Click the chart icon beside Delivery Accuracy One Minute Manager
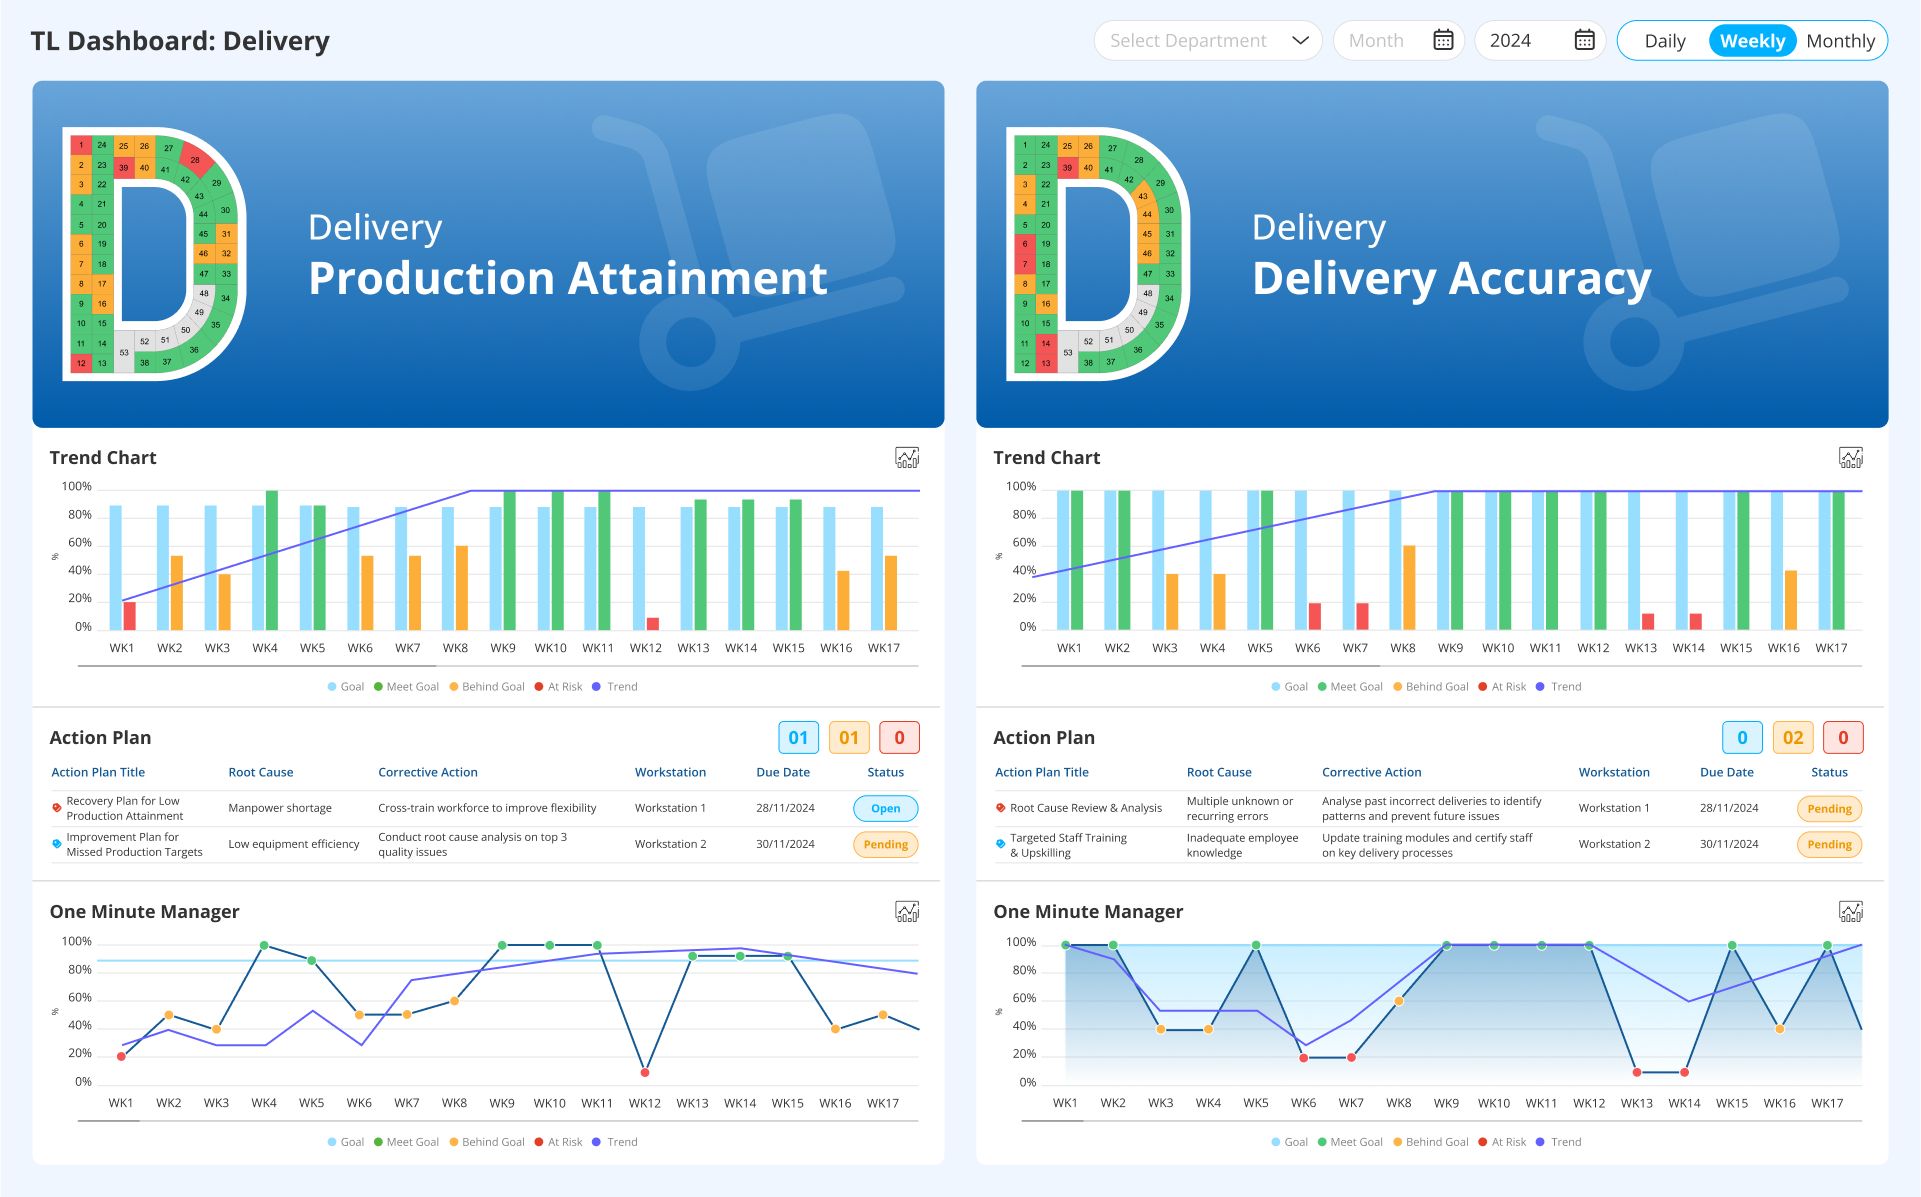 tap(1851, 912)
